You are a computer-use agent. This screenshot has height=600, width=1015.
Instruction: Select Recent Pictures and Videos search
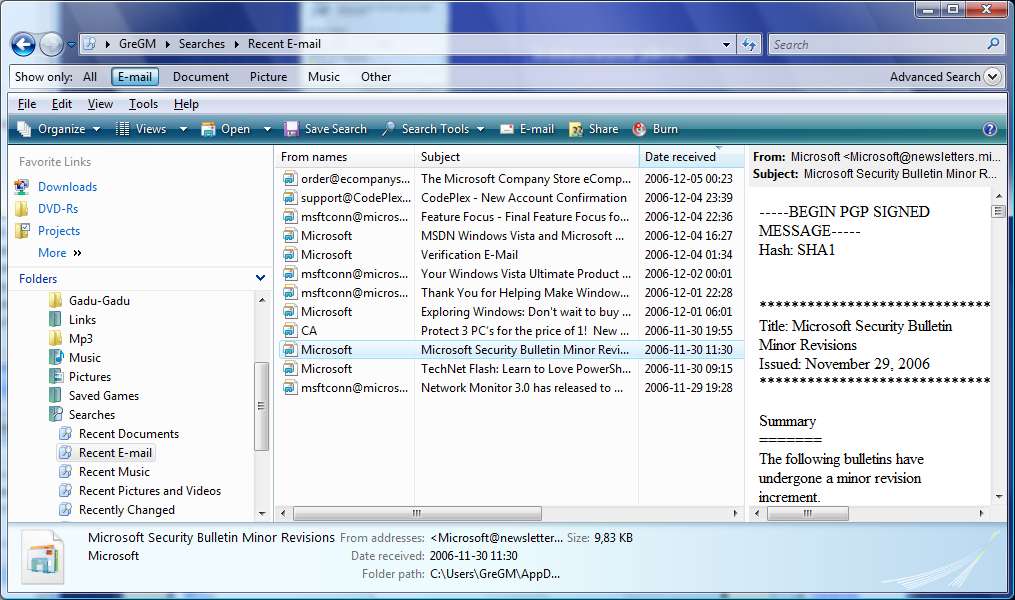[x=150, y=491]
